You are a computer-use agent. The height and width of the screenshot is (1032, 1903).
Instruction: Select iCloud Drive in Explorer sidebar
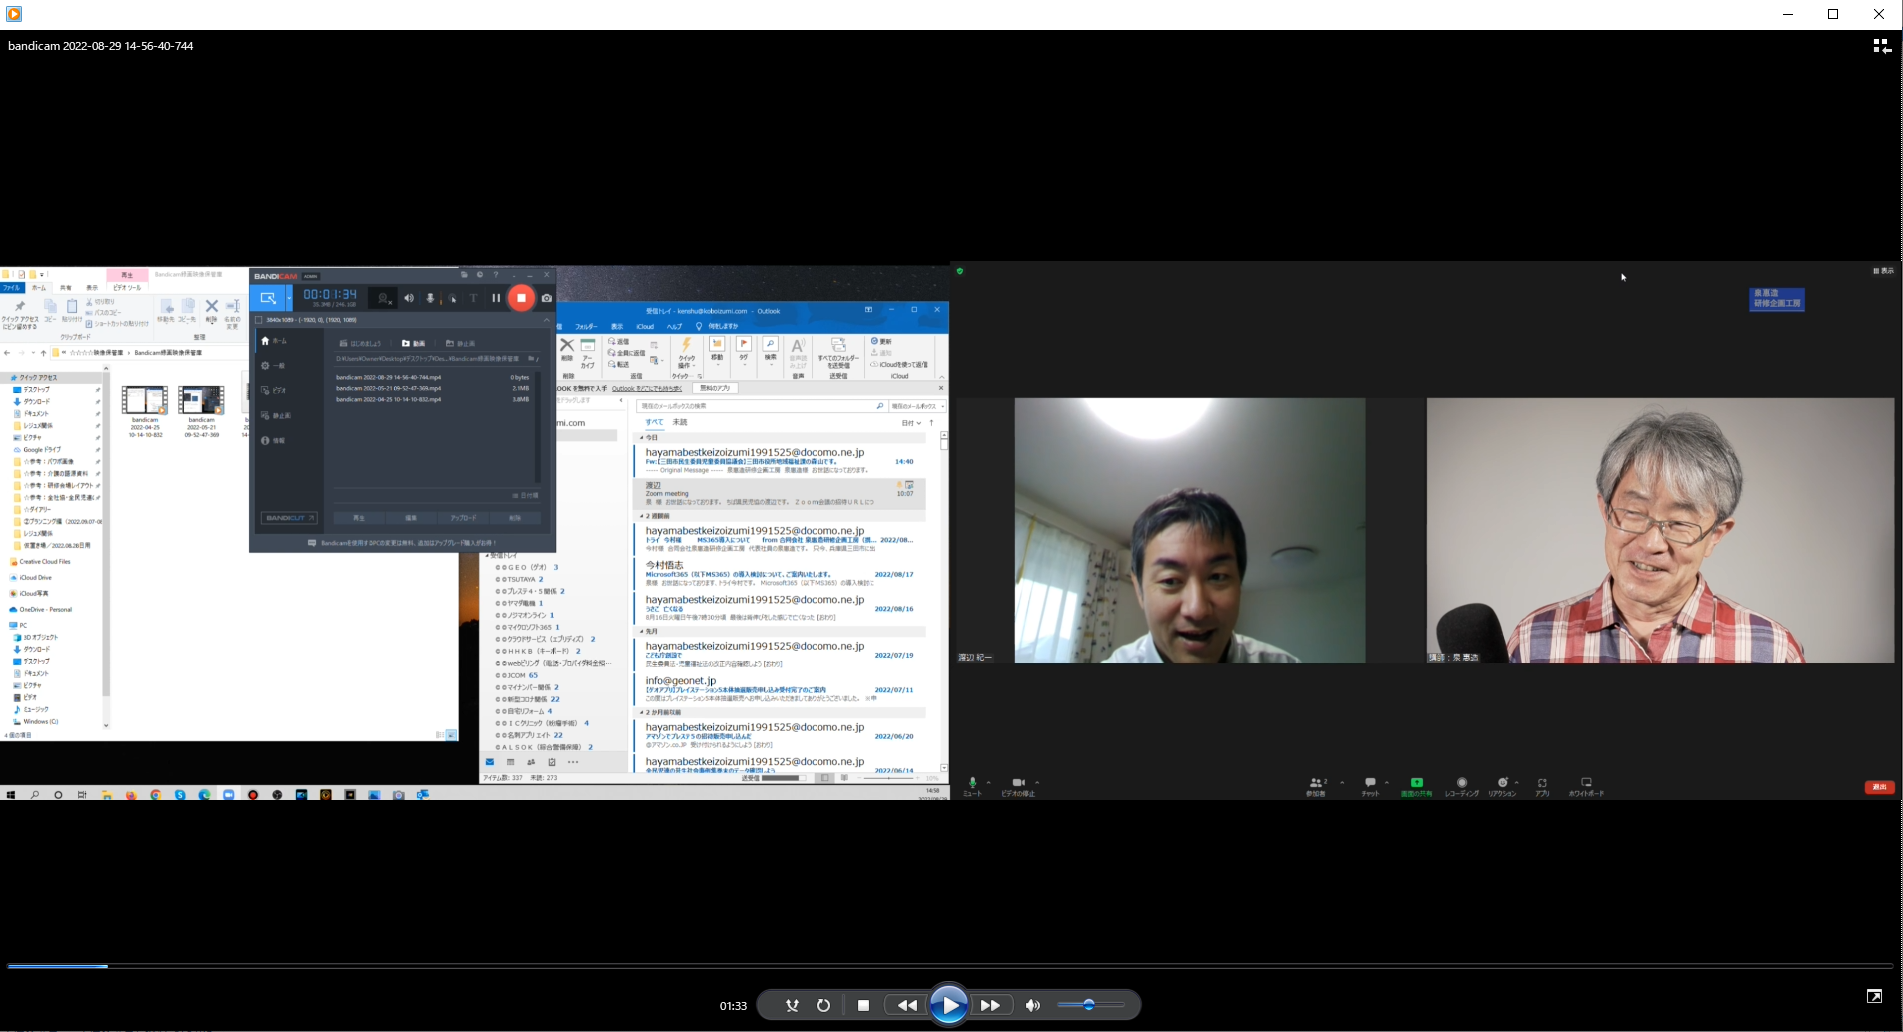click(31, 578)
